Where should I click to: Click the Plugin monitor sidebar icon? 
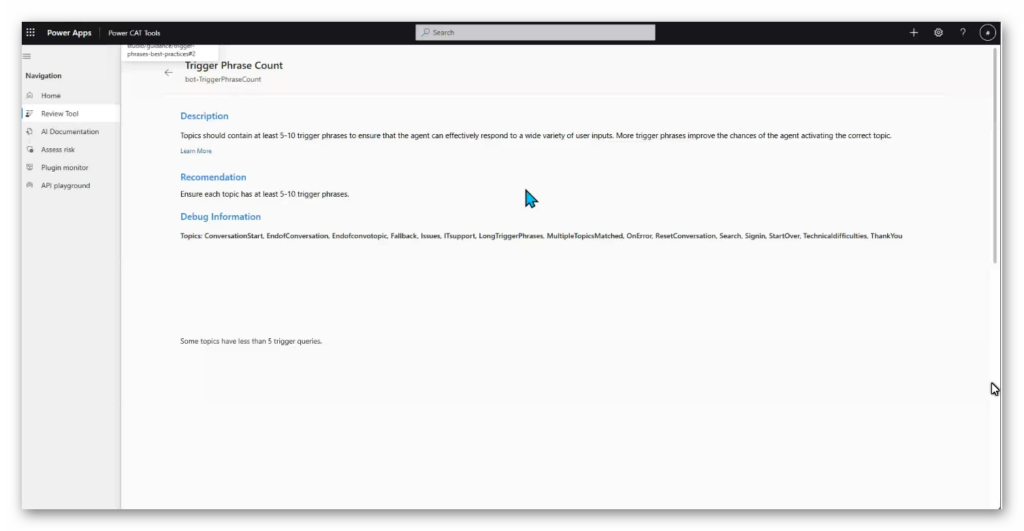pos(29,167)
